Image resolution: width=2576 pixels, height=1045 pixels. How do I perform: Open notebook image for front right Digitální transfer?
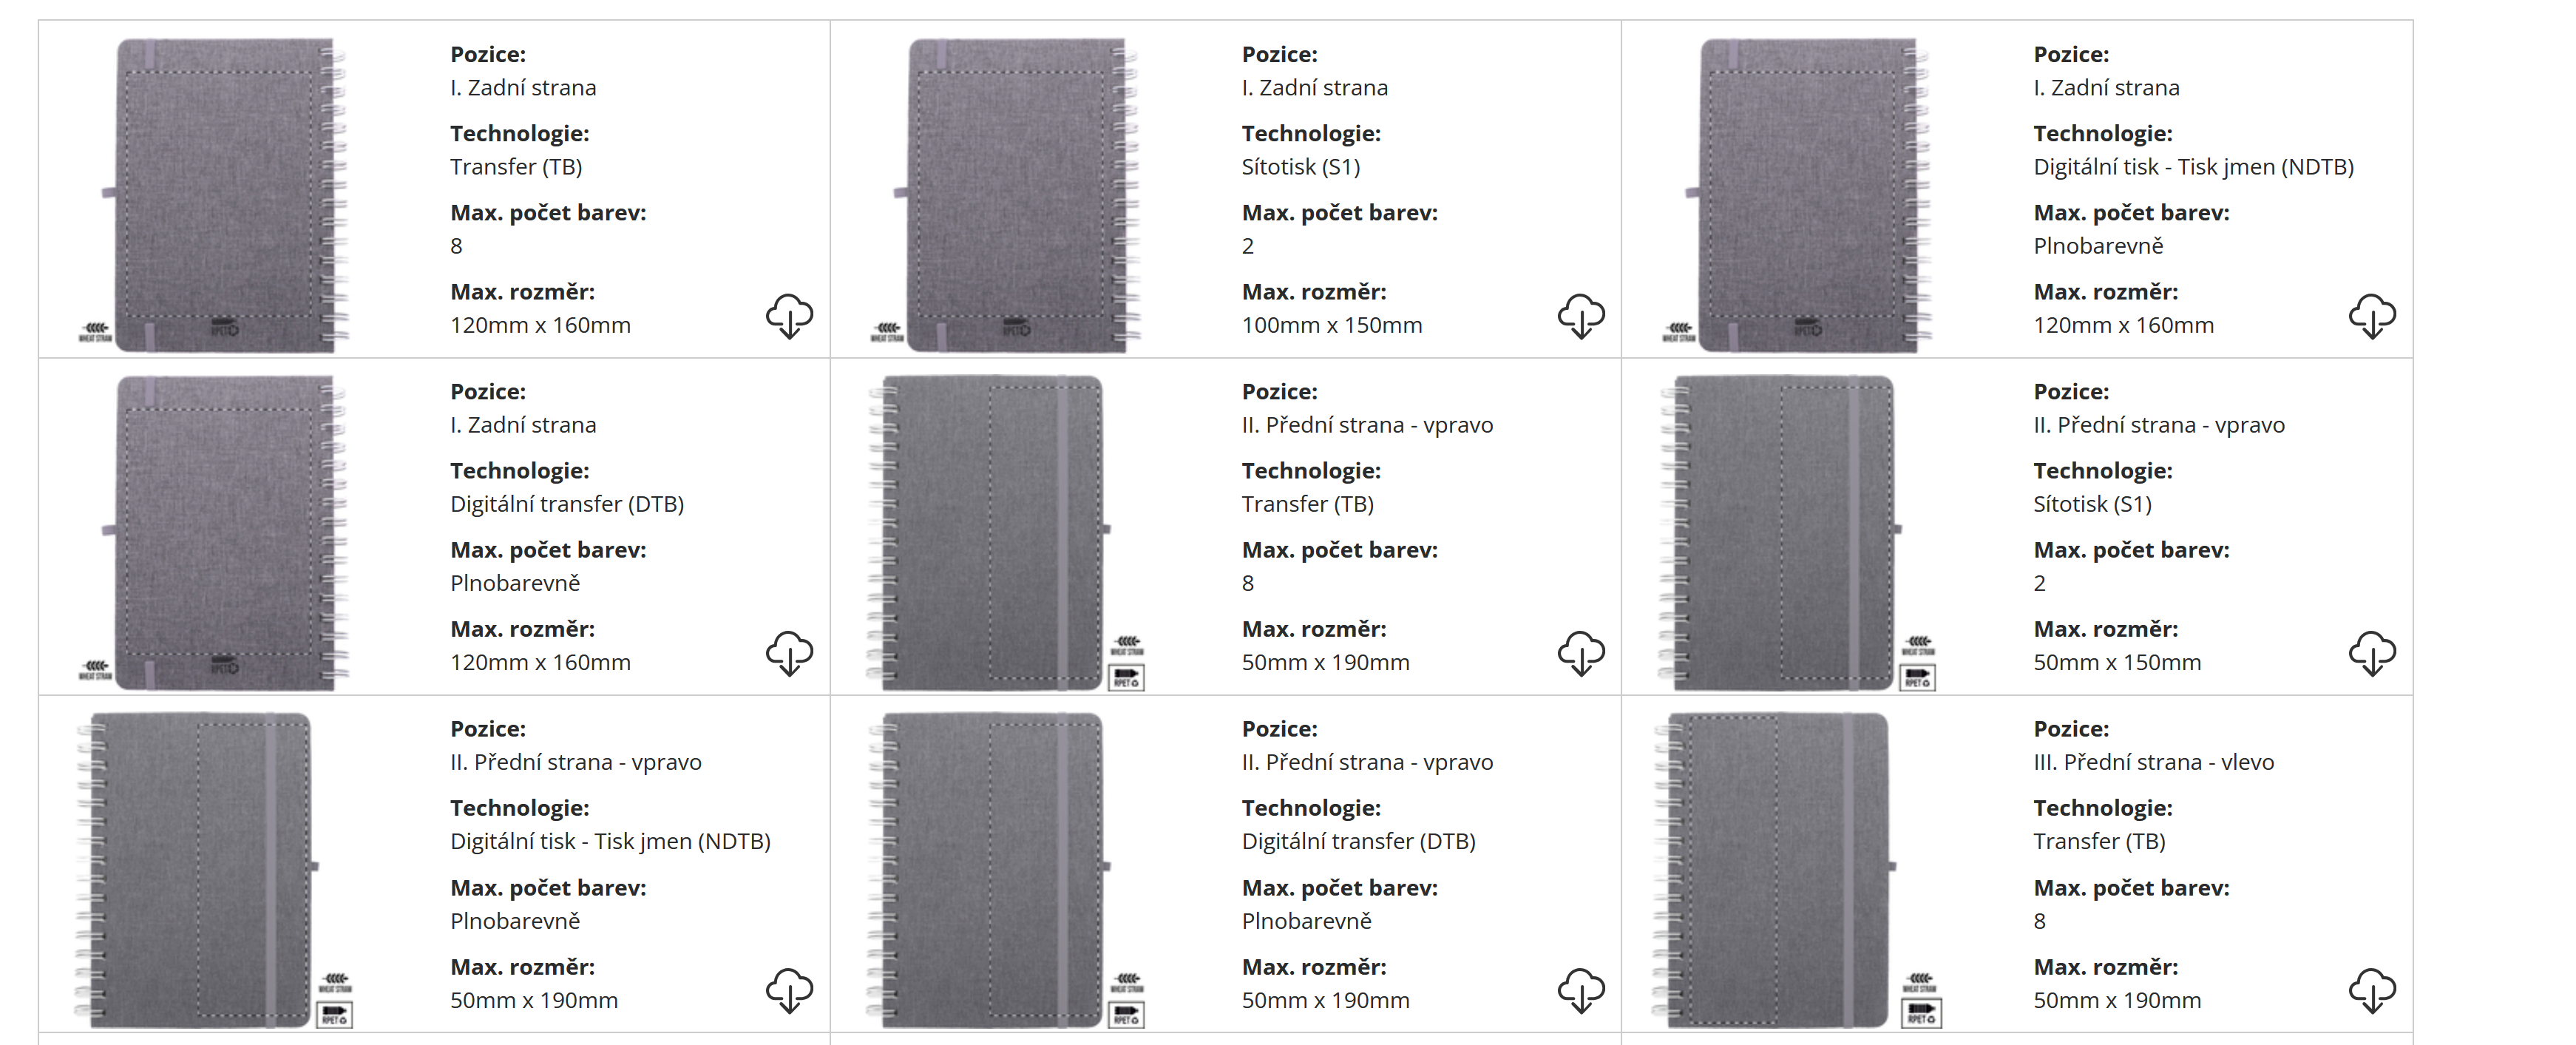pos(1006,870)
